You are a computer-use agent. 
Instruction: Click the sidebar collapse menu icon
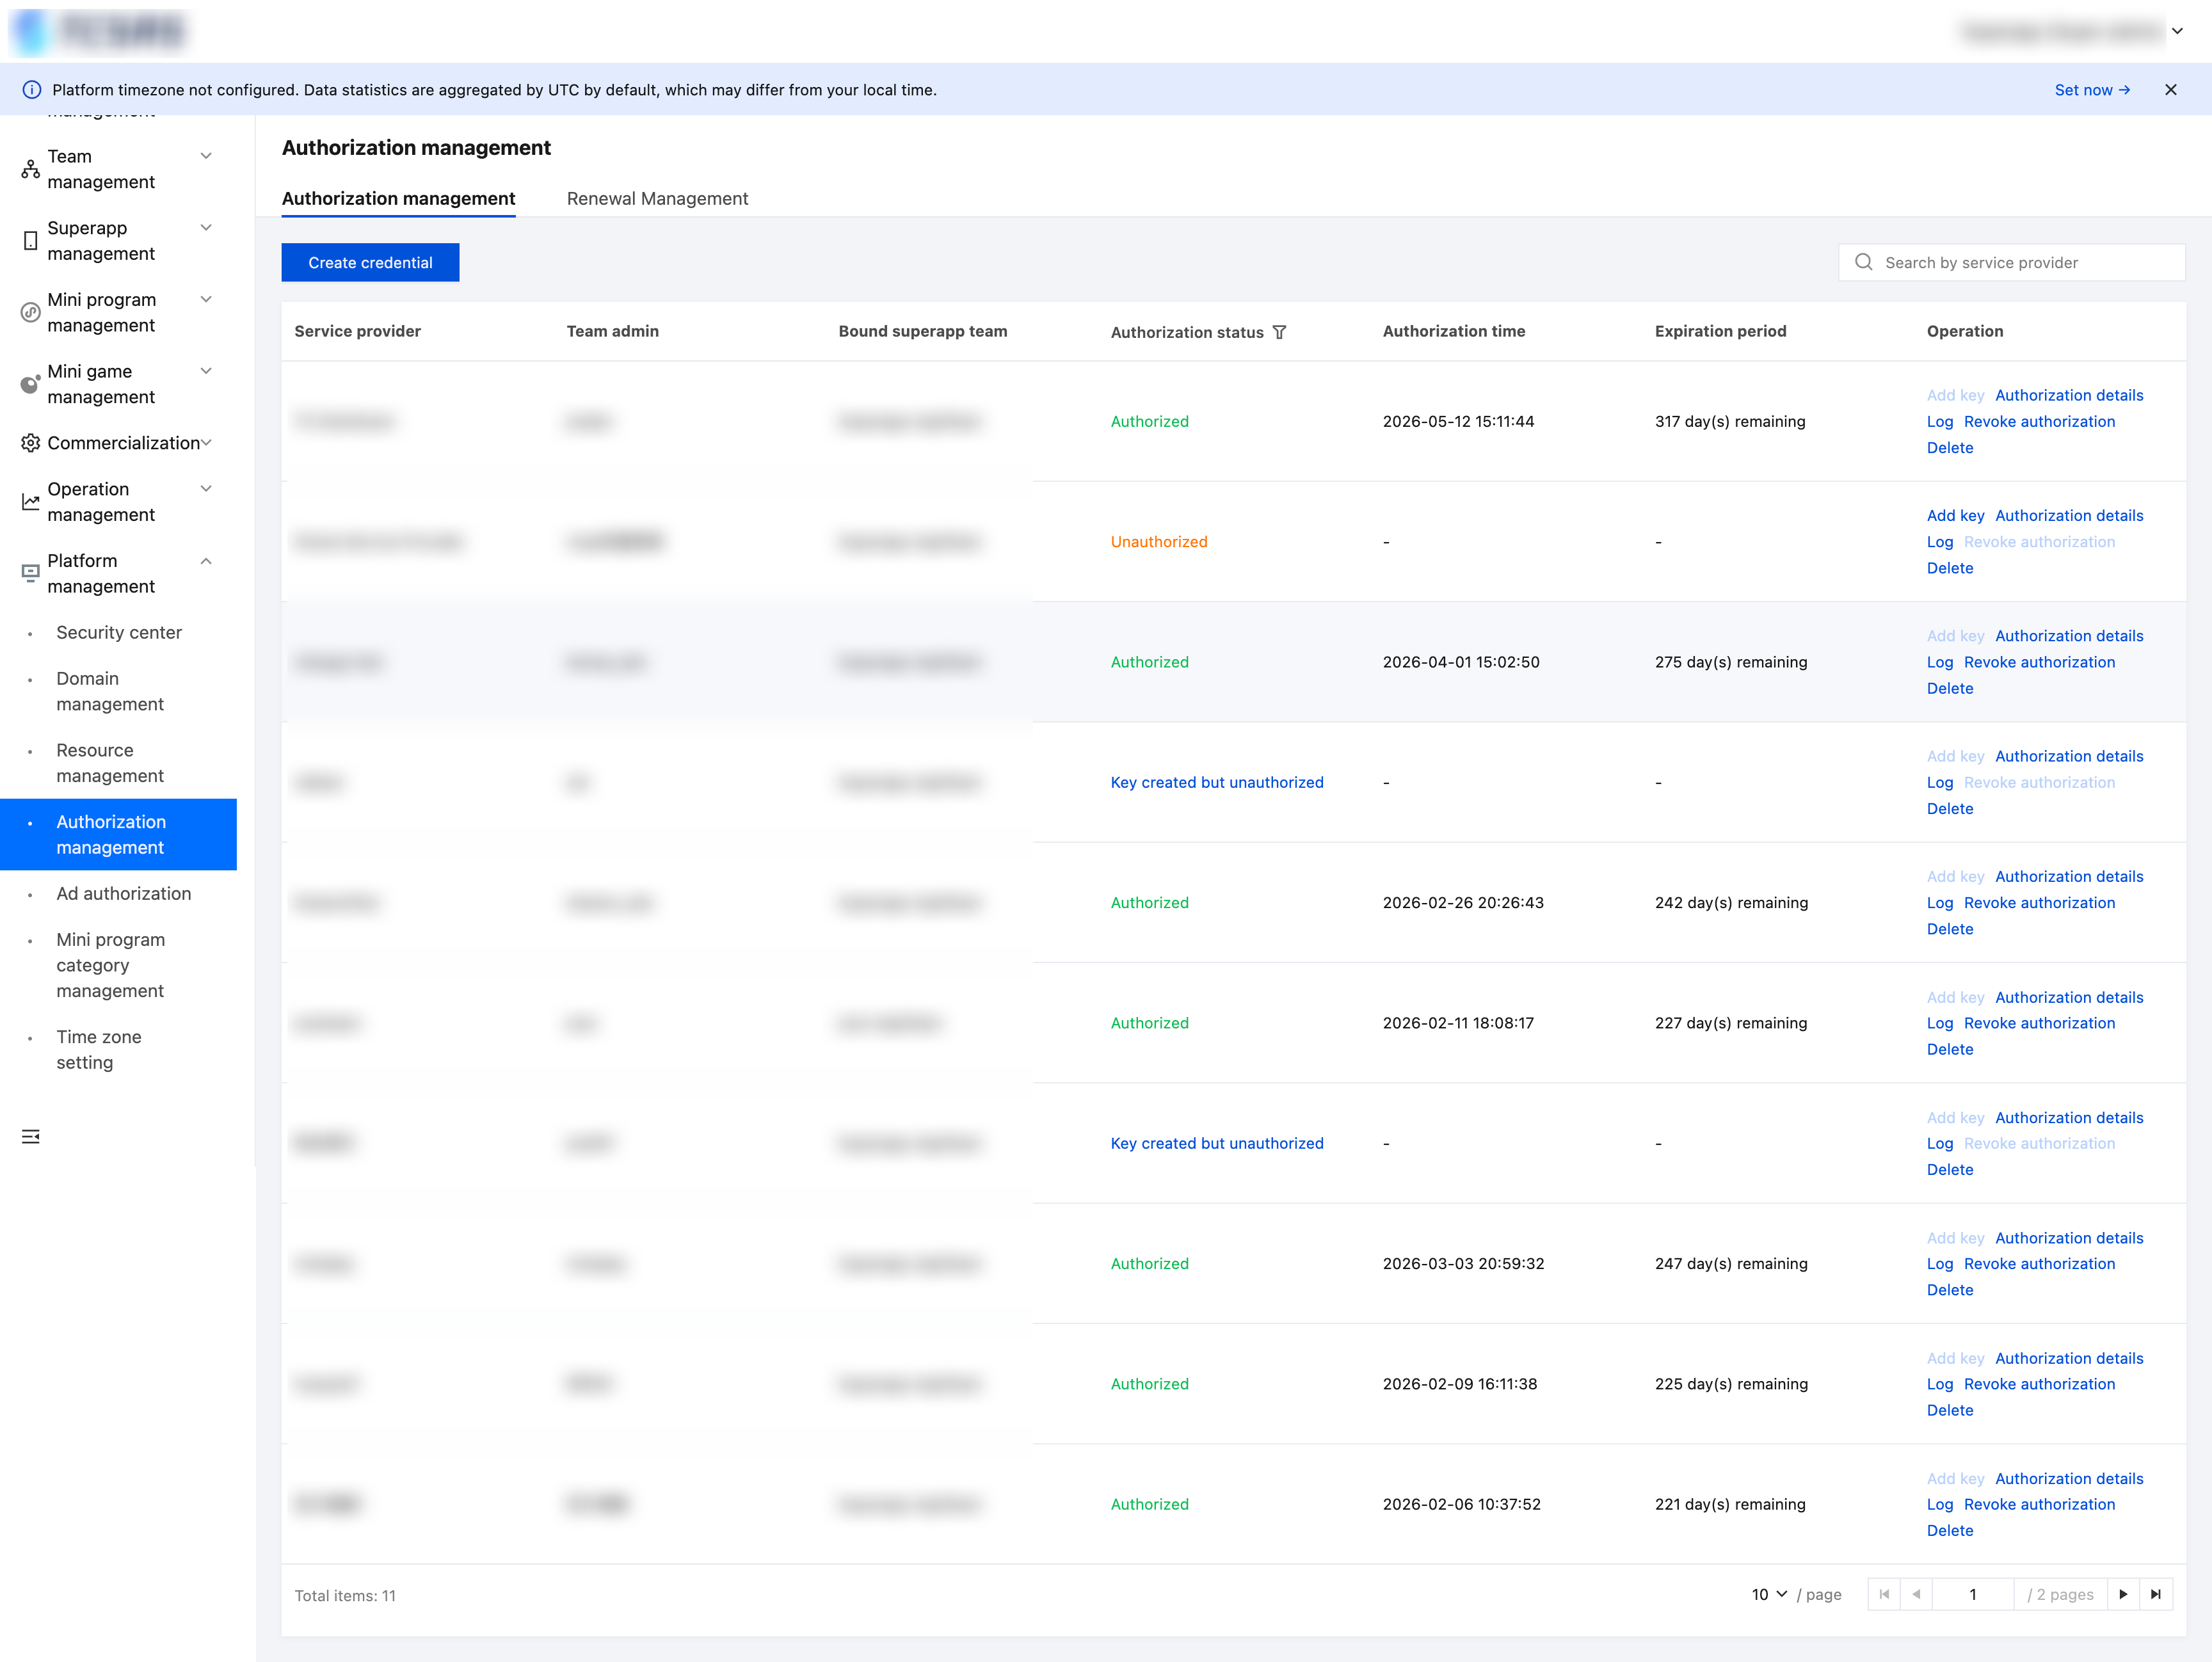coord(31,1136)
